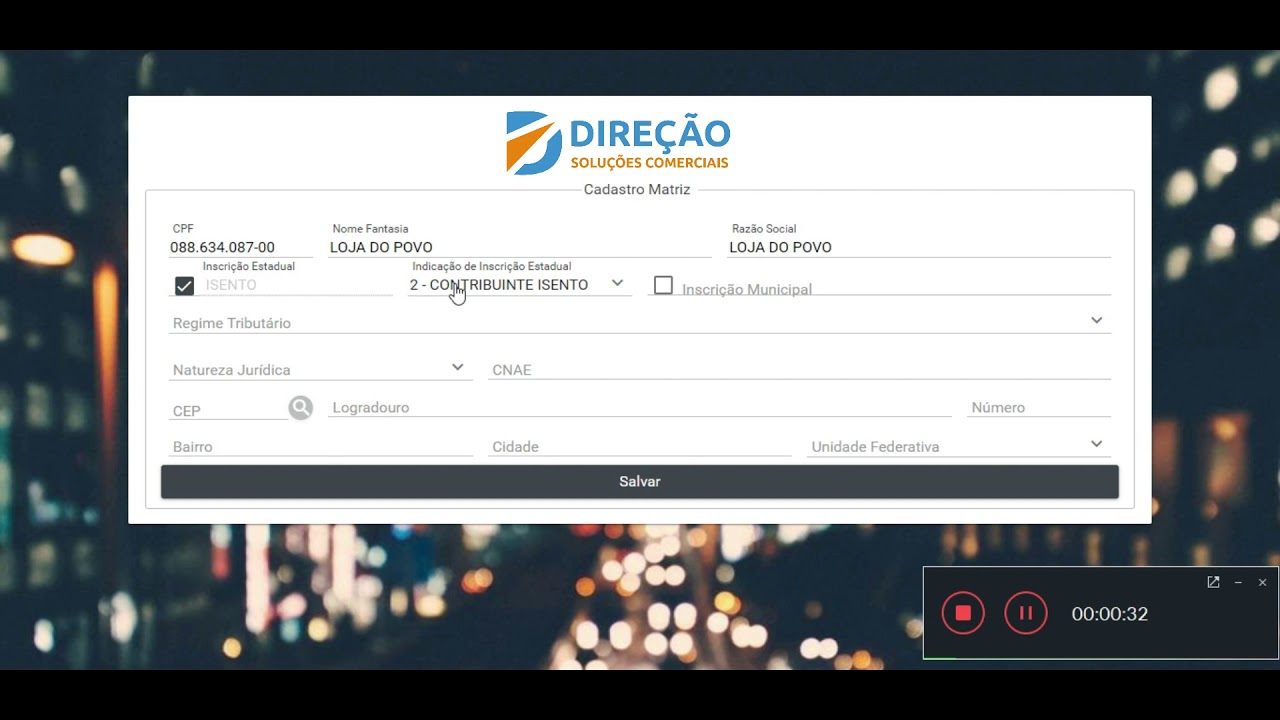Open the Indicação de Inscrição Estadual dropdown
The width and height of the screenshot is (1280, 720).
[519, 285]
